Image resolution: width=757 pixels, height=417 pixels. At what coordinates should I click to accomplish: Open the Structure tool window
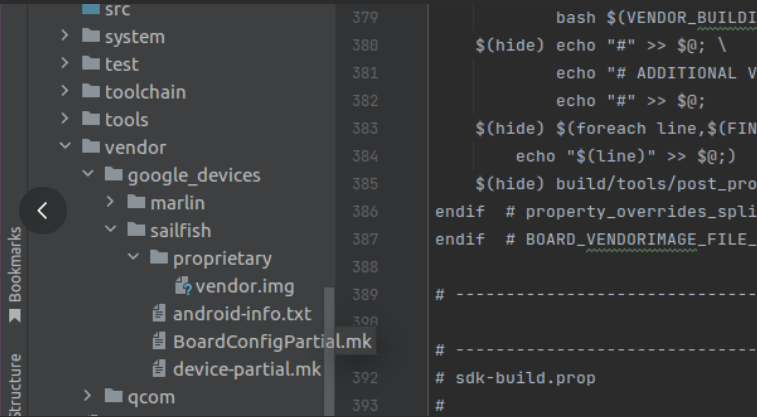click(x=15, y=385)
